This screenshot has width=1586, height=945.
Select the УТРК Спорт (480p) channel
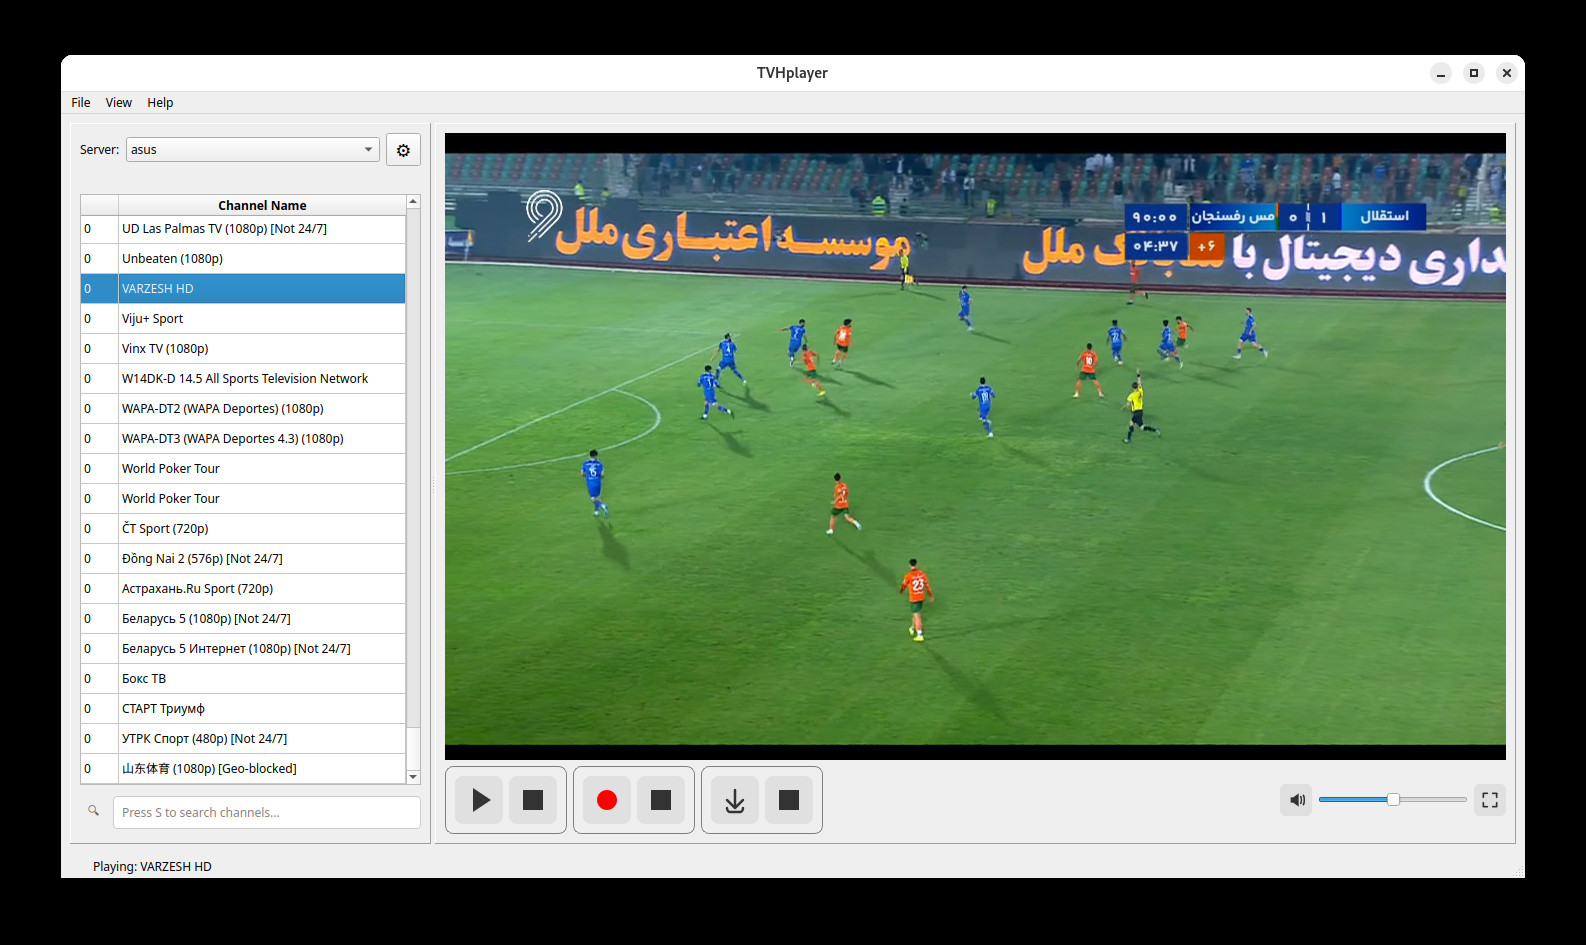point(243,739)
